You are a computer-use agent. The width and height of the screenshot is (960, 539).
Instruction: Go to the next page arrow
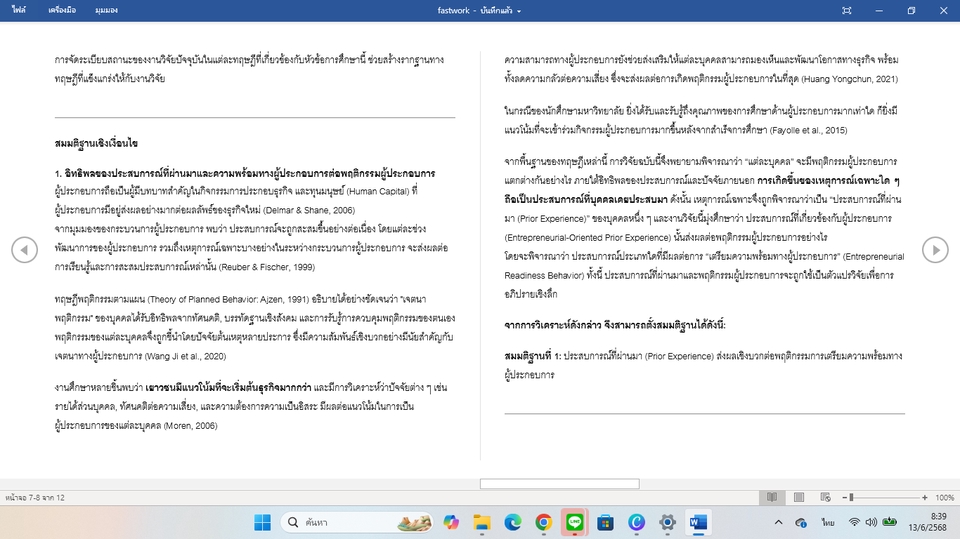pyautogui.click(x=935, y=250)
